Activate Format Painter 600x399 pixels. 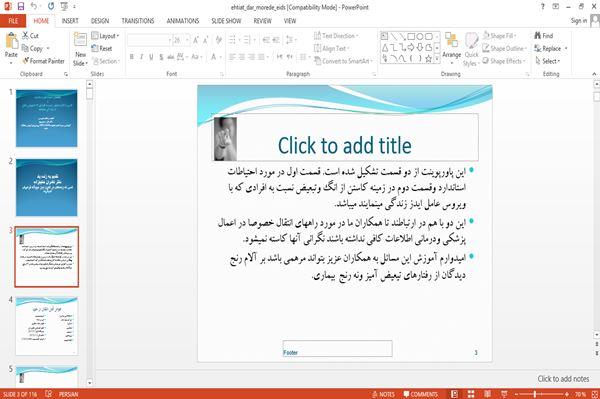pyautogui.click(x=44, y=61)
